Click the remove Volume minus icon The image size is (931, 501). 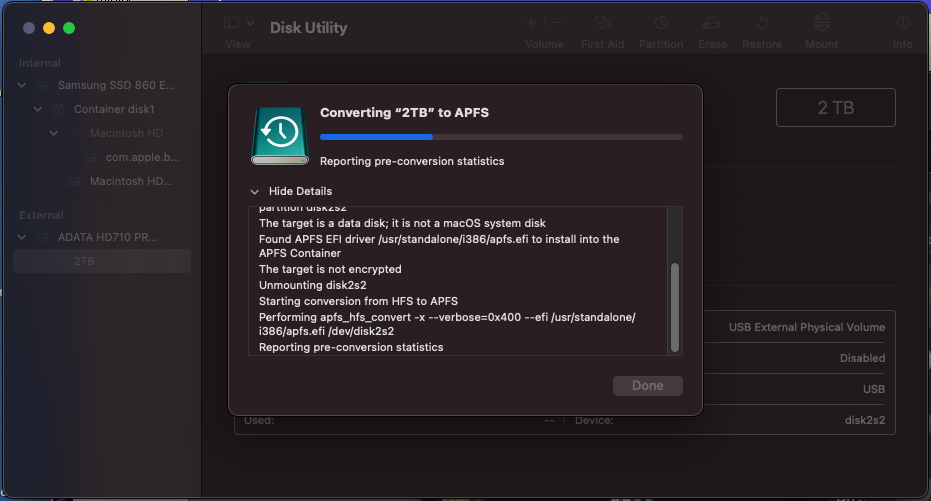click(557, 23)
